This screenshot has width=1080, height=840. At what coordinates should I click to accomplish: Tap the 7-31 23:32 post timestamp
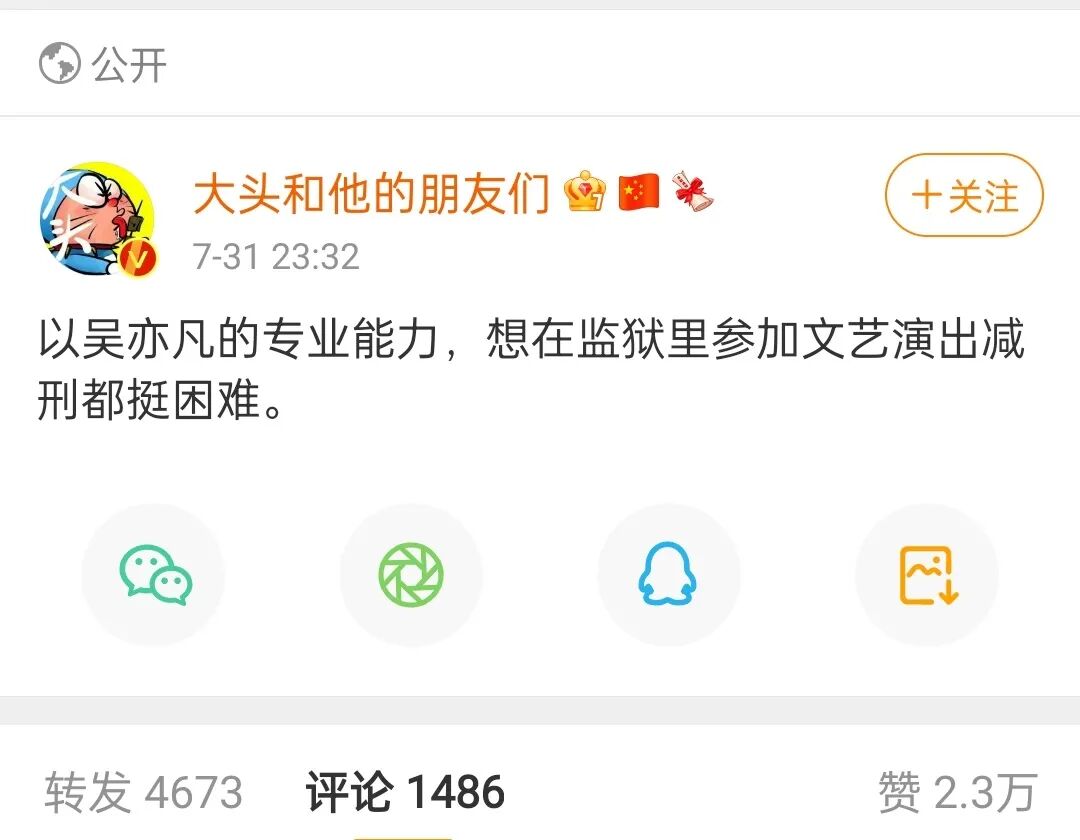pyautogui.click(x=276, y=257)
